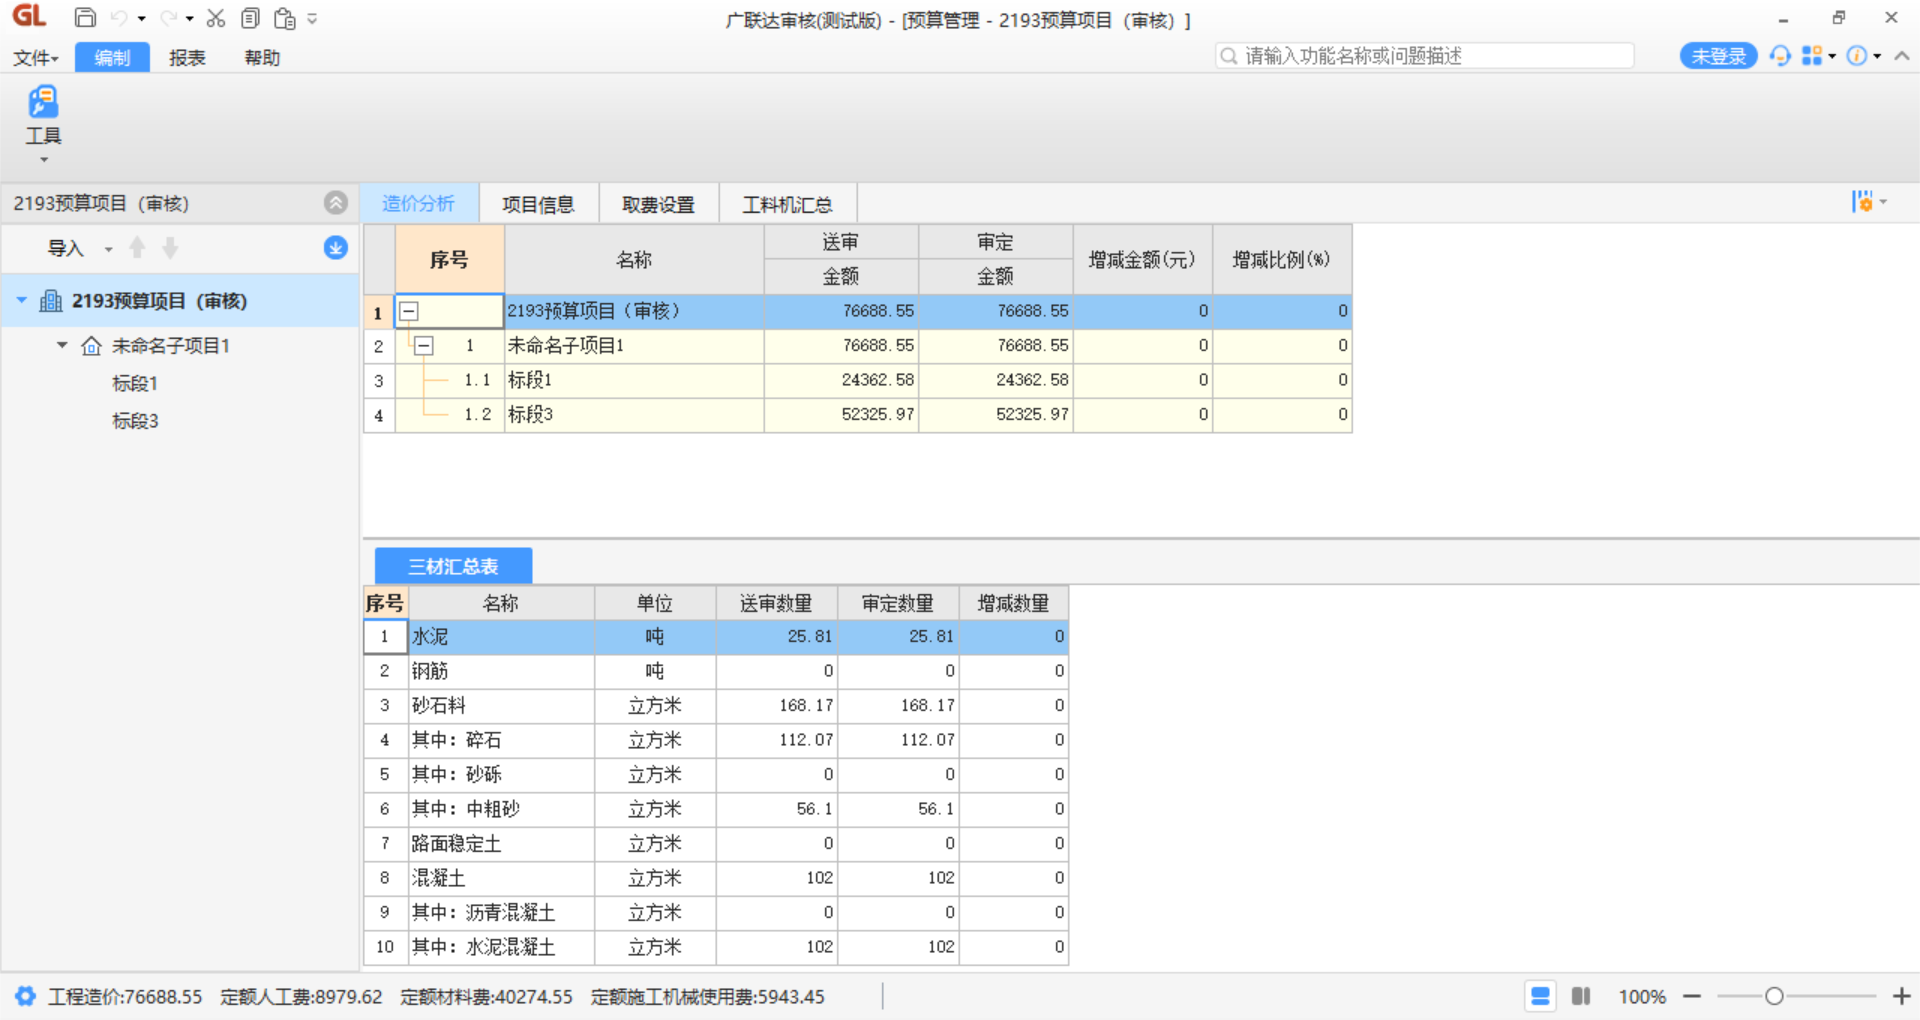This screenshot has height=1020, width=1920.
Task: Click the zoom slider handle
Action: point(1774,996)
